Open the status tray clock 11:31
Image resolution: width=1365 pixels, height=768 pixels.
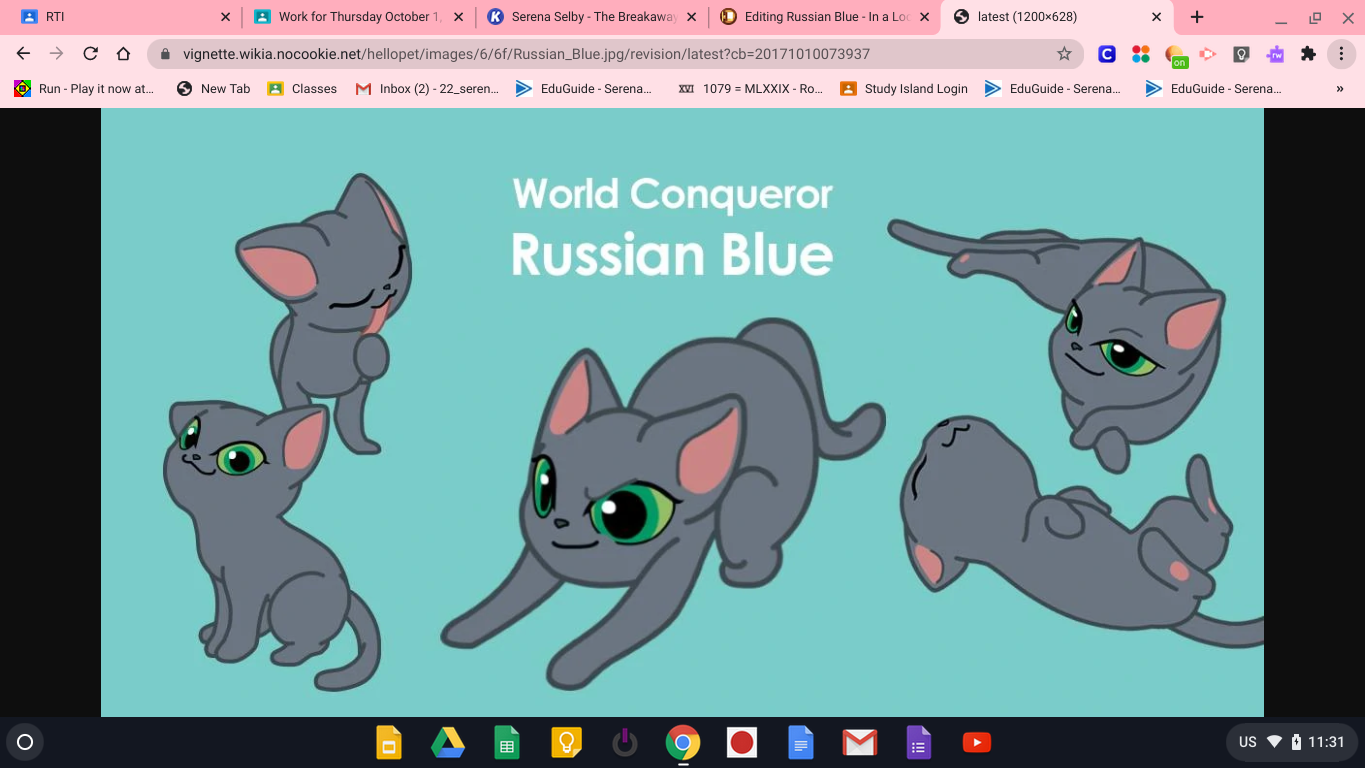coord(1326,742)
